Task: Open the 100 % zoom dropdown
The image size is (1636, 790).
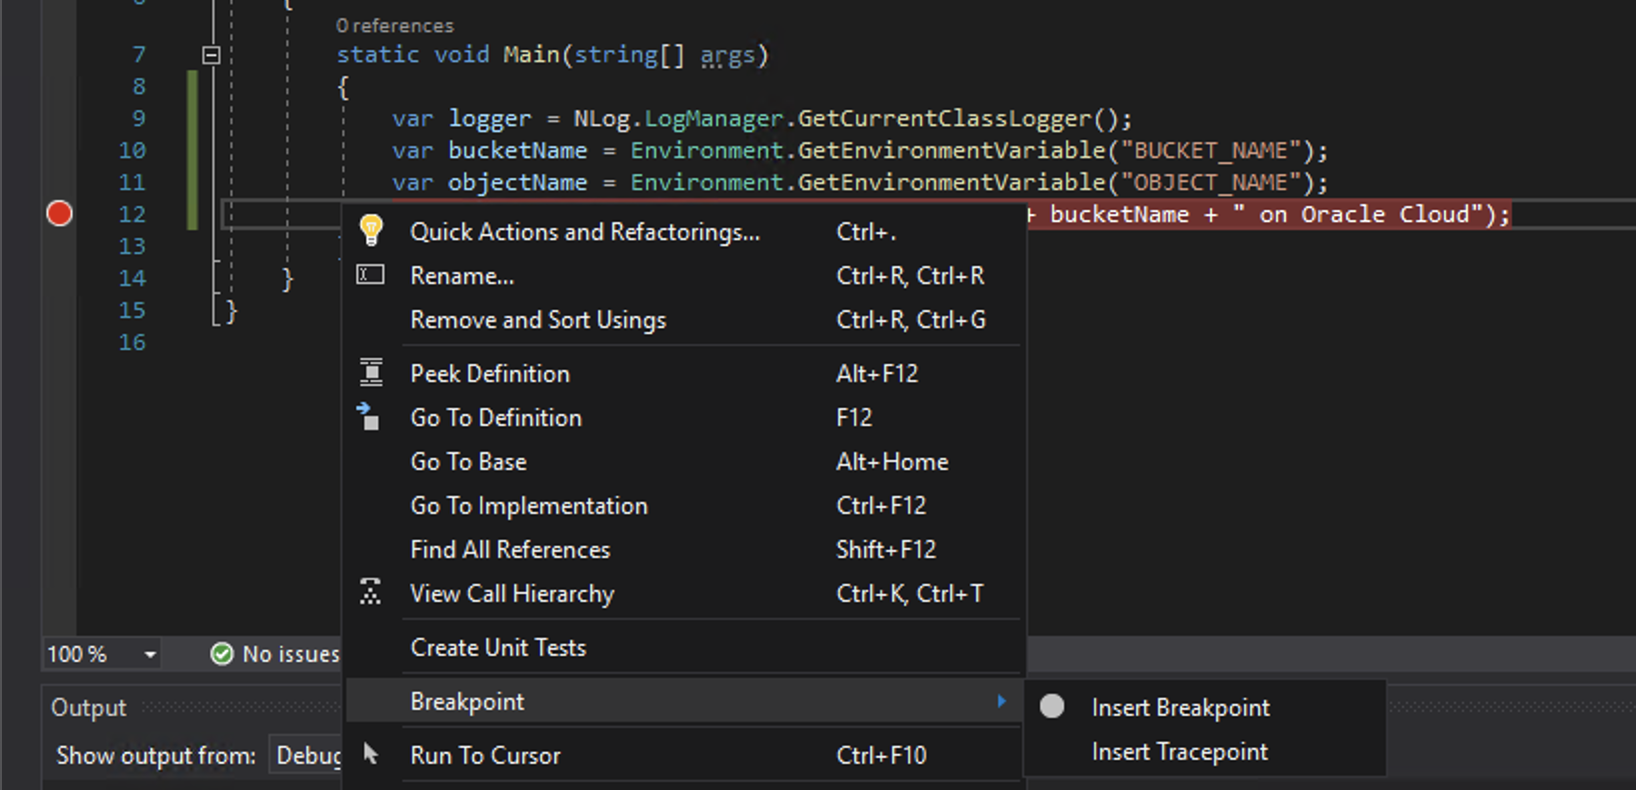Action: (149, 655)
